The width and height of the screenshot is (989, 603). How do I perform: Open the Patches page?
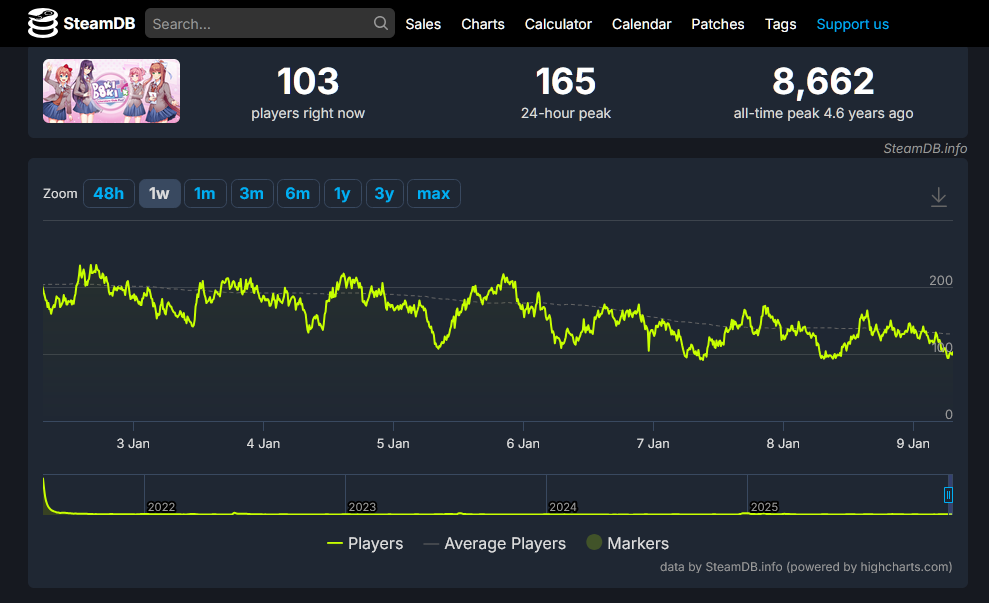[x=718, y=24]
